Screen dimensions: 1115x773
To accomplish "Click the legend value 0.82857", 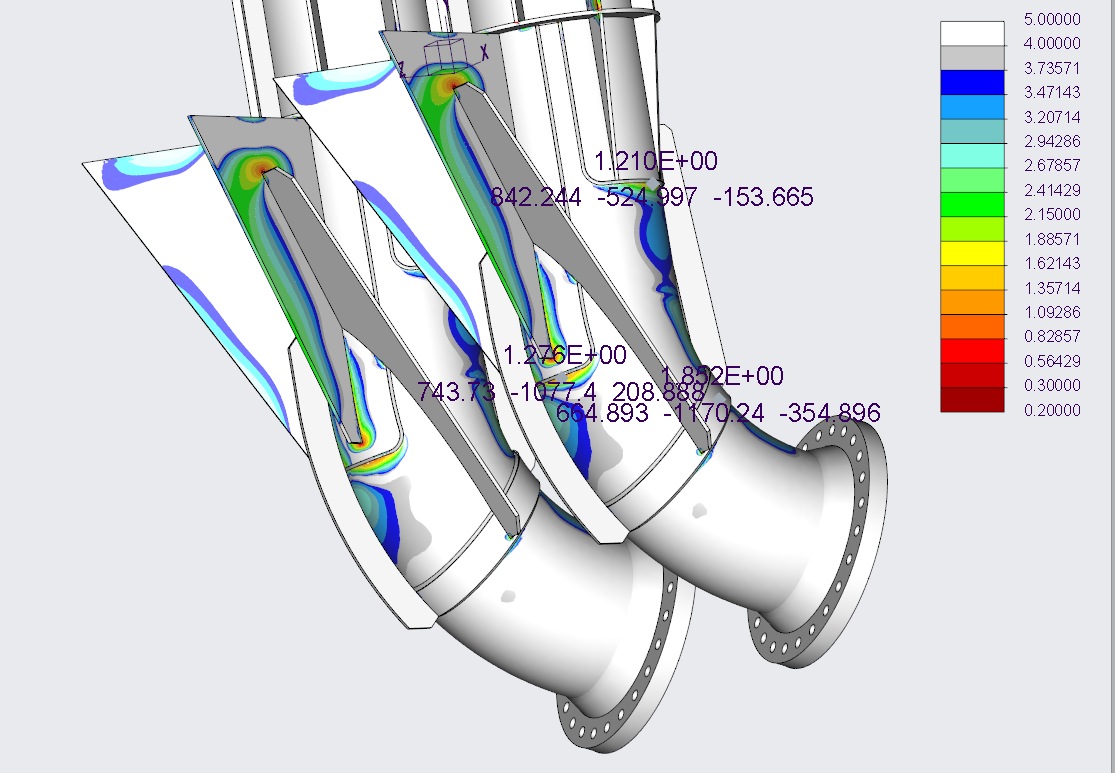I will pyautogui.click(x=1052, y=336).
